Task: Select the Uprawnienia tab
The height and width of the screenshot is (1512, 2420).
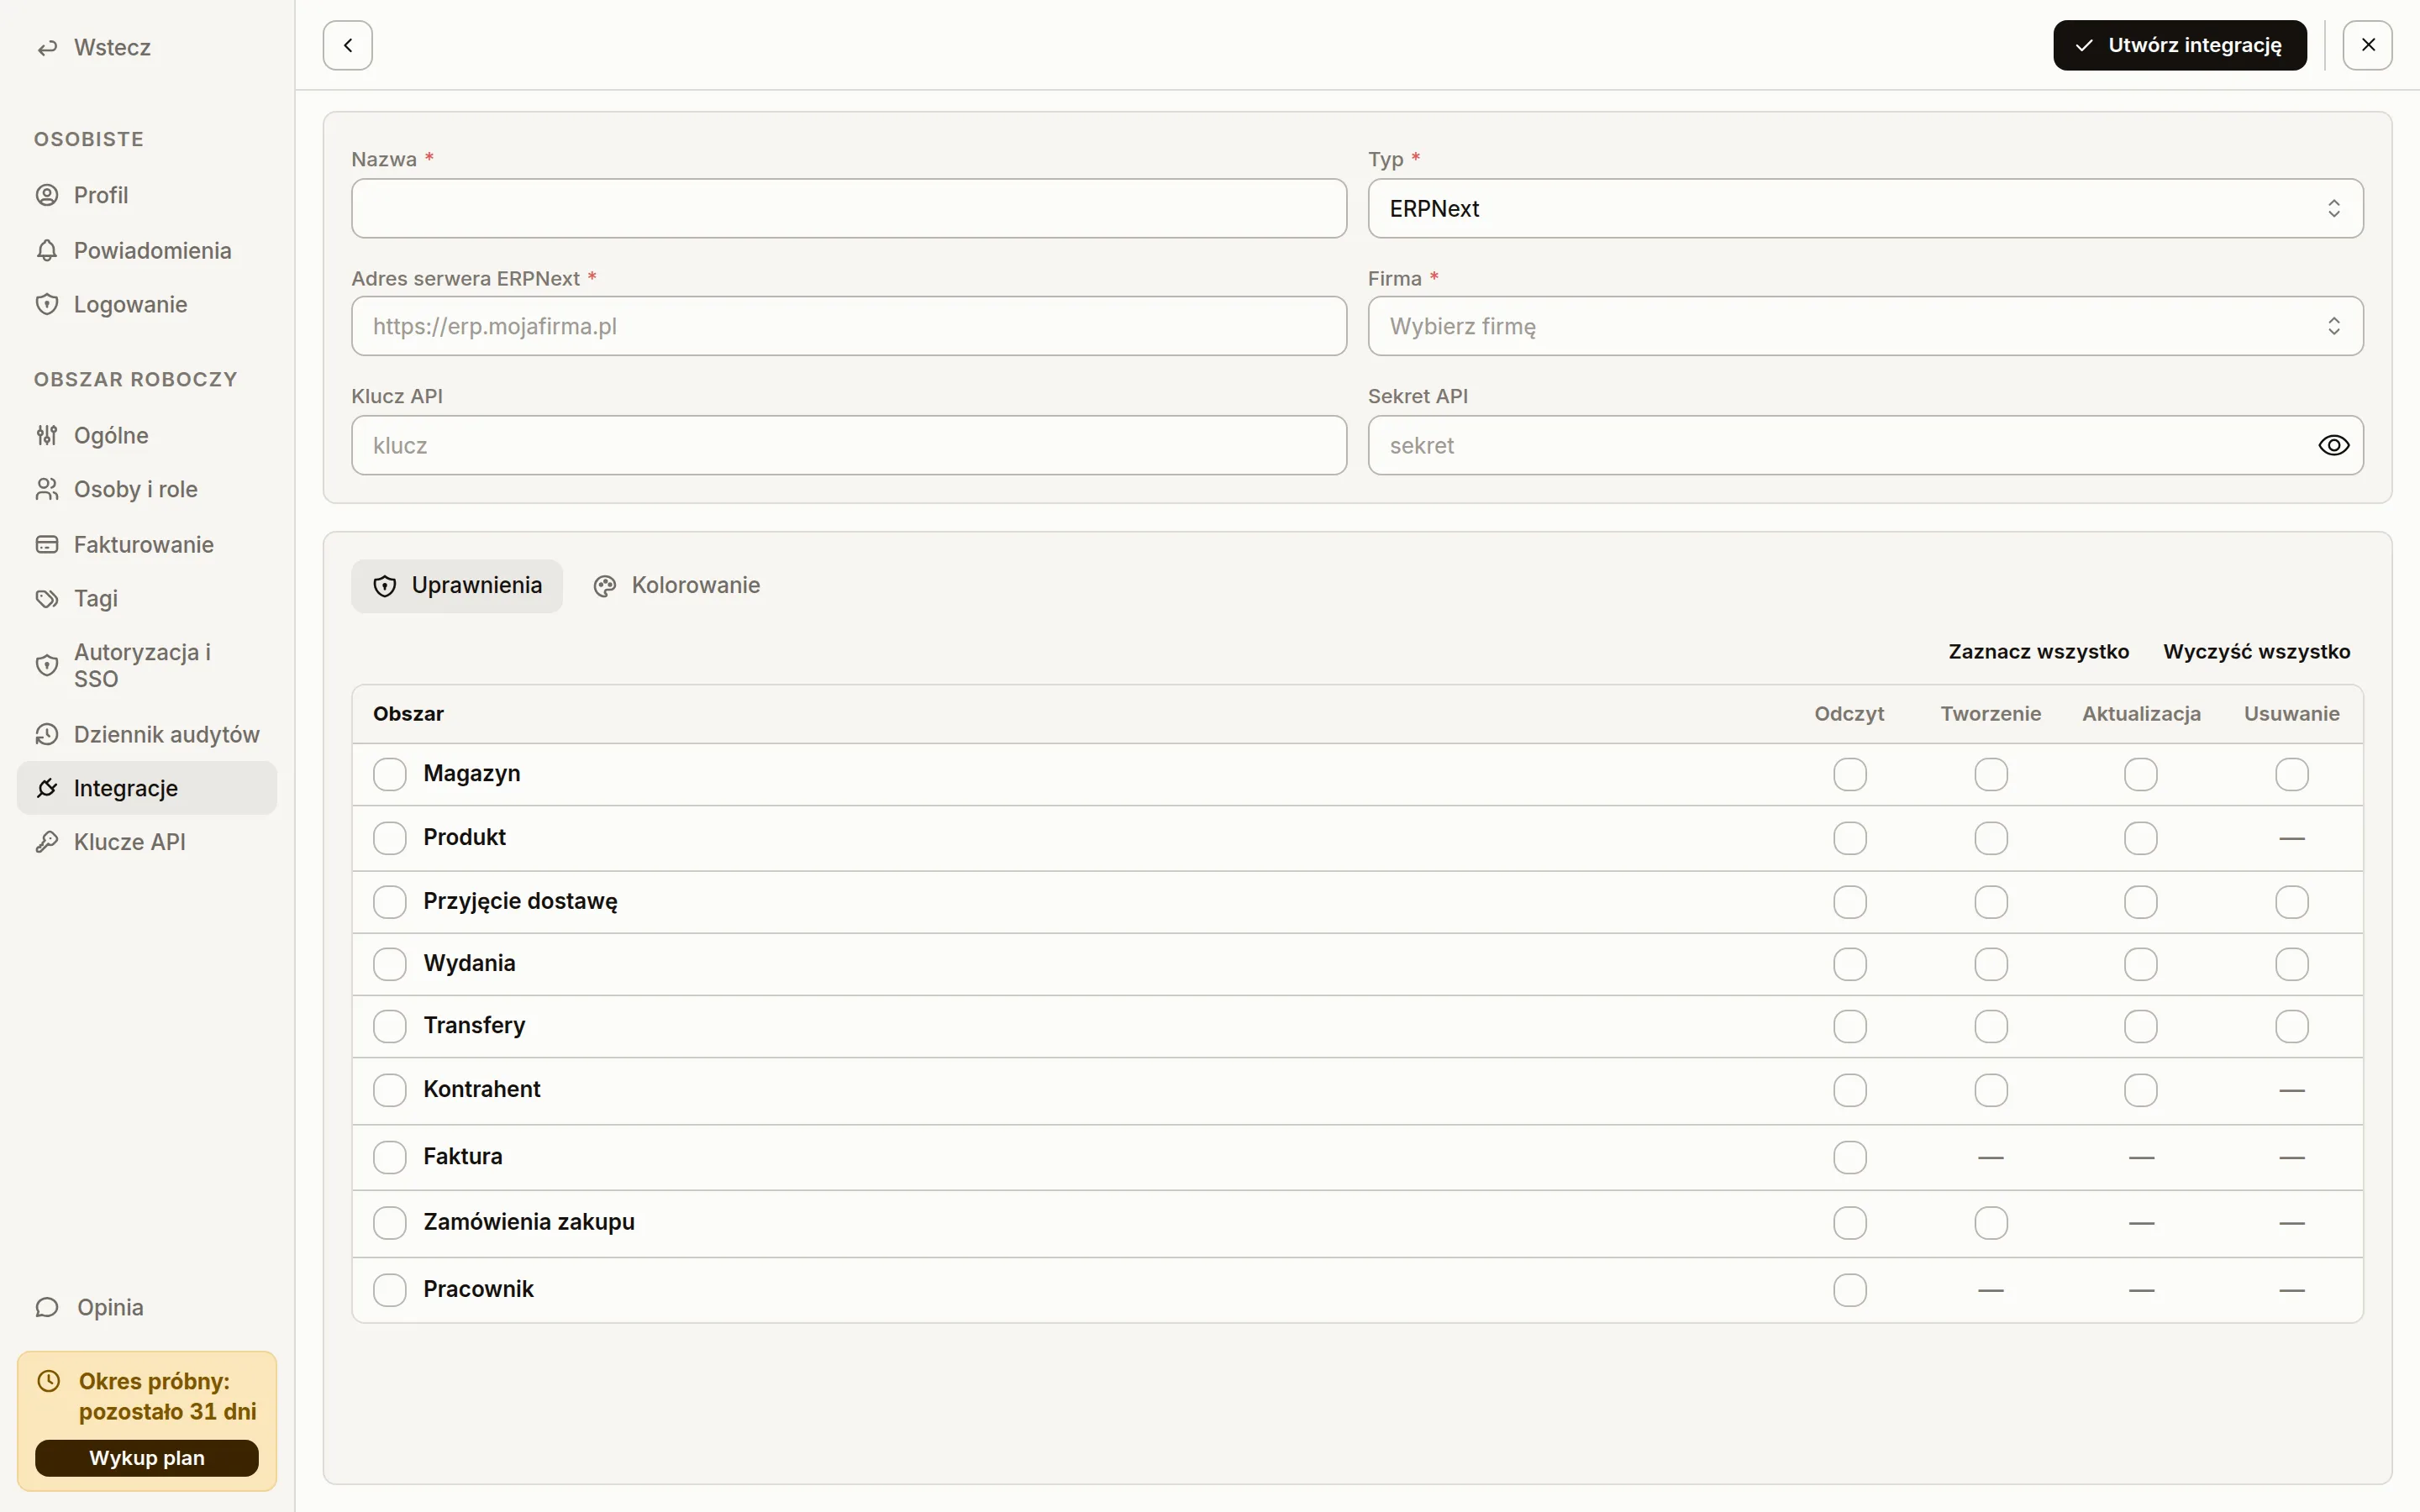Action: pyautogui.click(x=457, y=586)
